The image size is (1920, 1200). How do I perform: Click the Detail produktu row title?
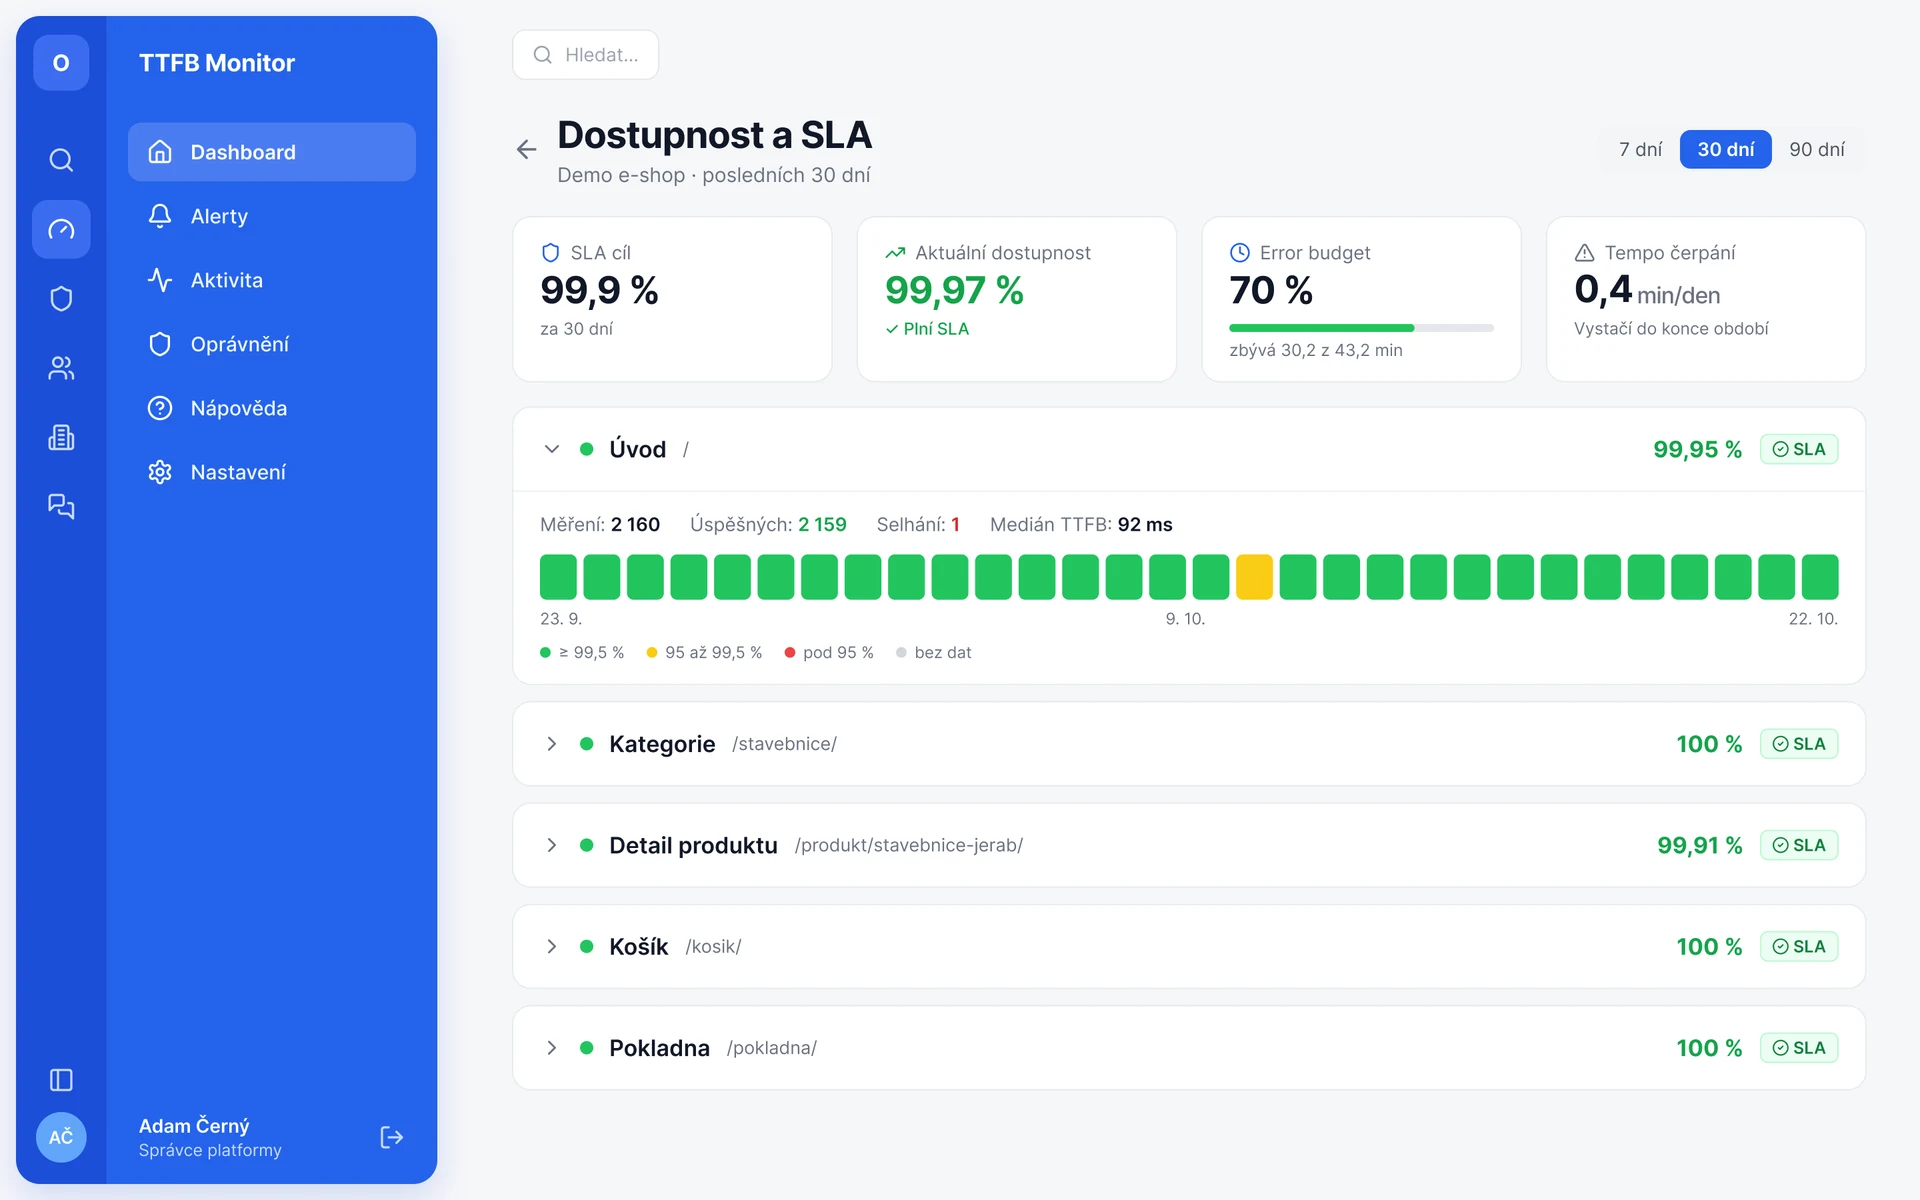tap(693, 845)
